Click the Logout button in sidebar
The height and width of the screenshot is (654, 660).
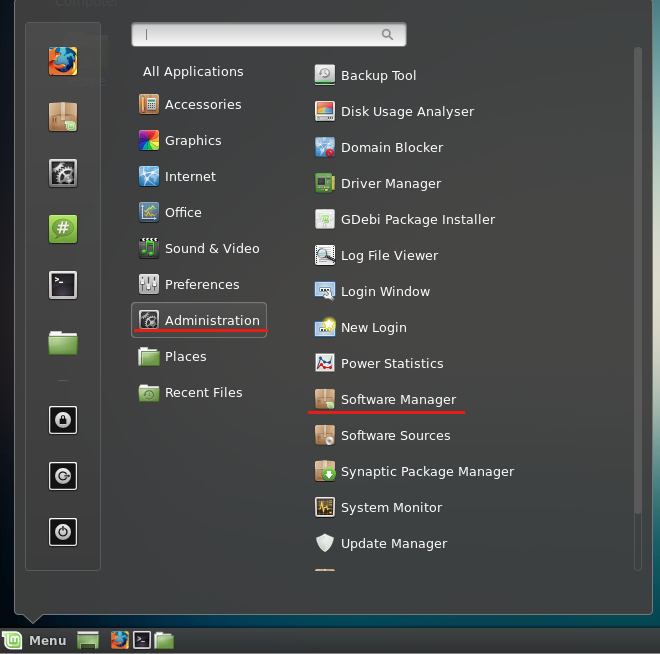(63, 476)
